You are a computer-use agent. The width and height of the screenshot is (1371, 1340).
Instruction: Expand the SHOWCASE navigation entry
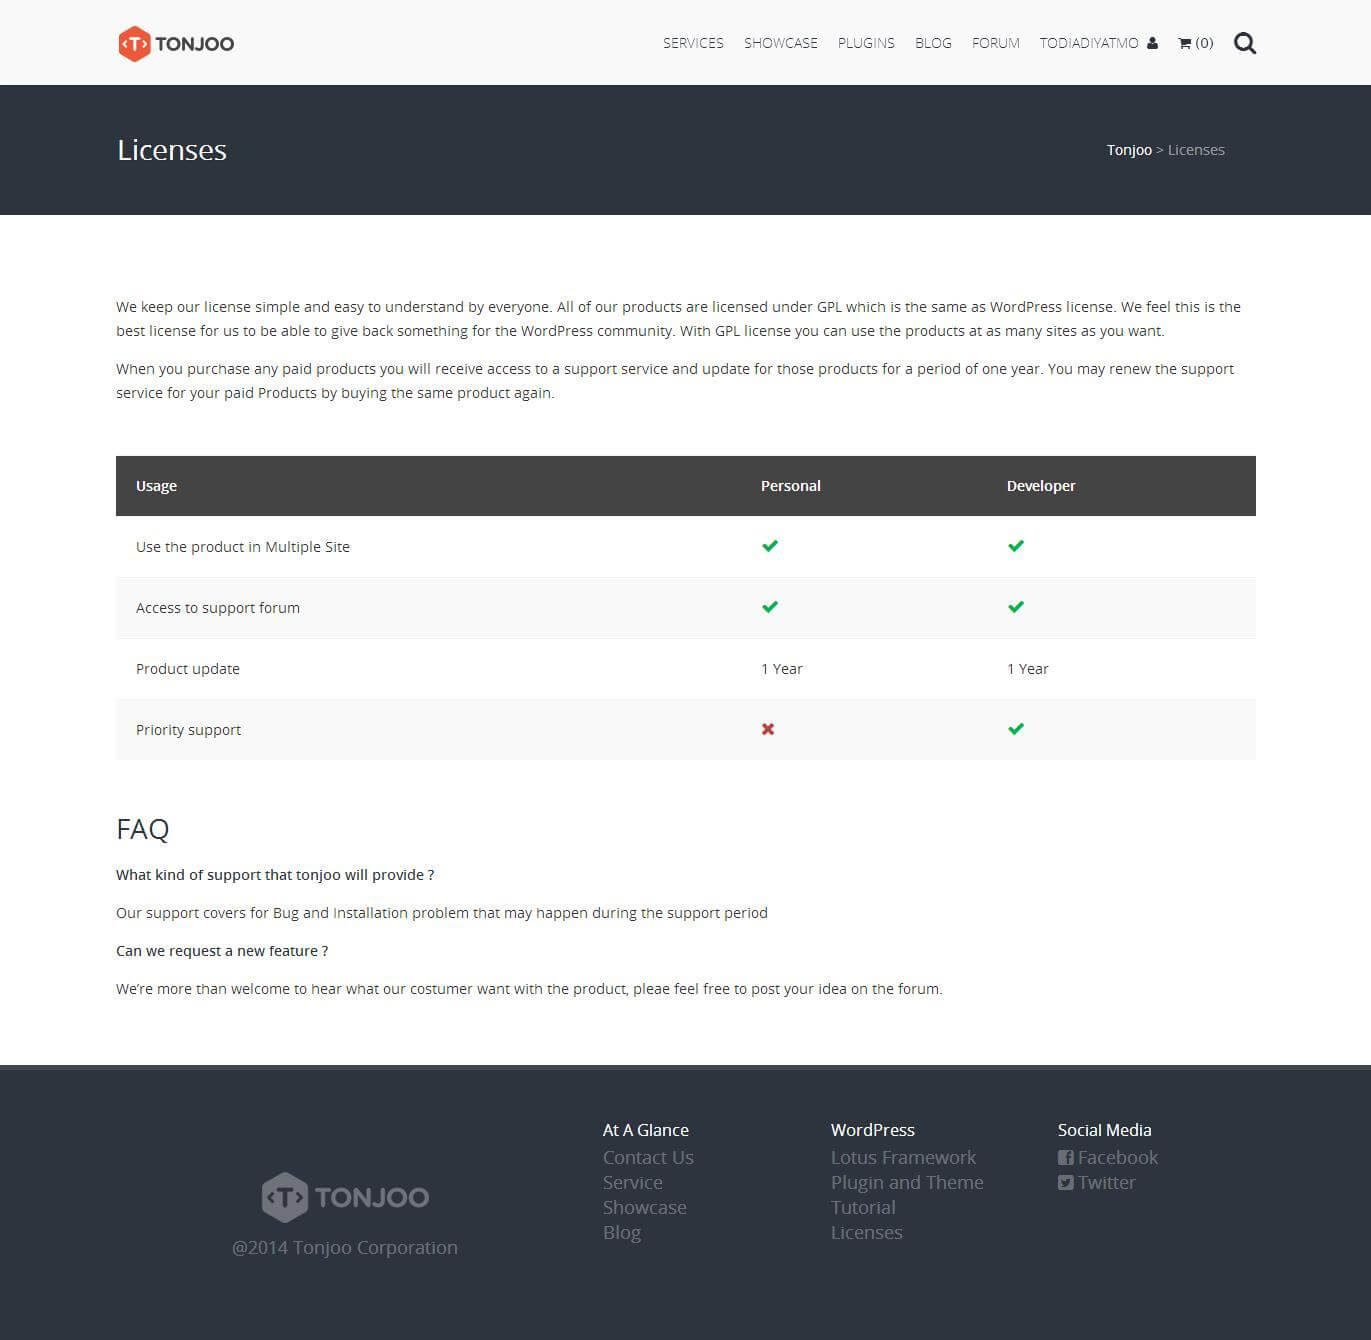[780, 43]
